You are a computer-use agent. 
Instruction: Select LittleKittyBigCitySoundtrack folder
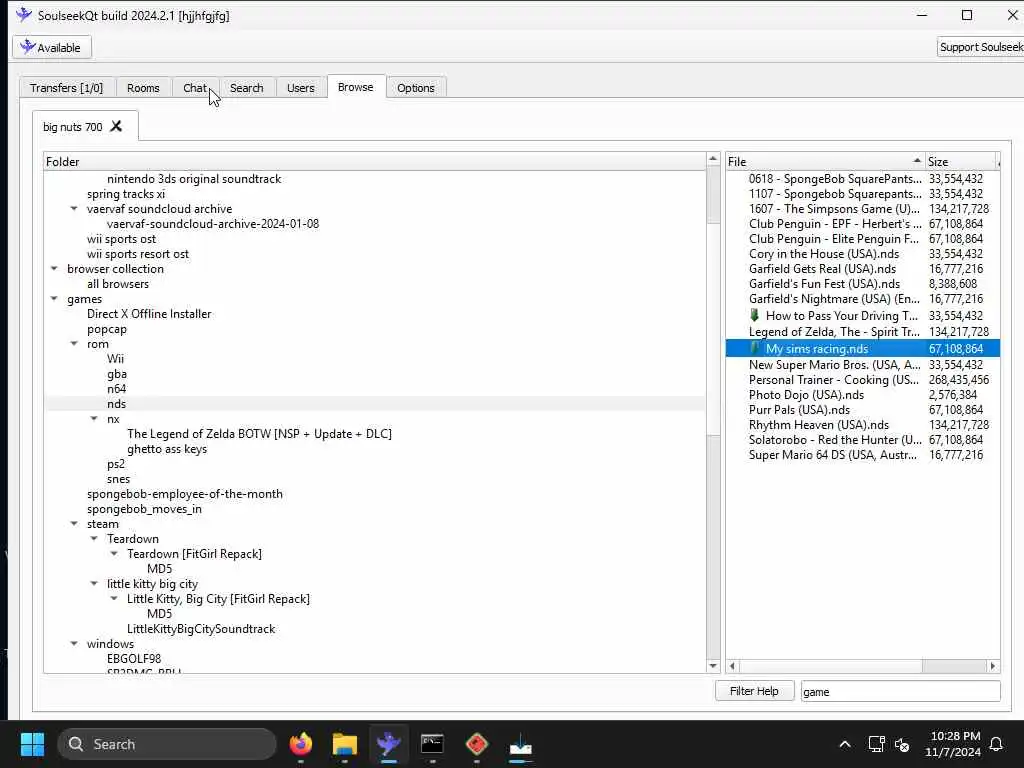[200, 629]
